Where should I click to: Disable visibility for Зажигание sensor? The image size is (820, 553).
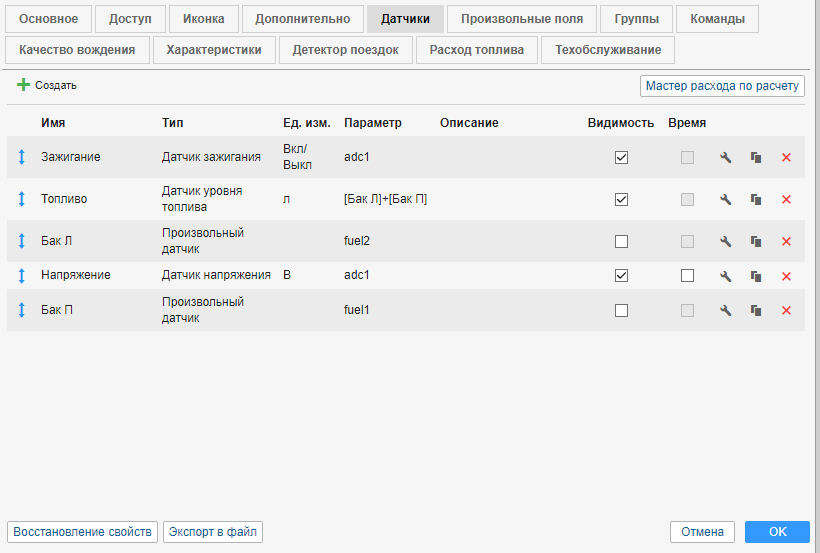(x=621, y=158)
